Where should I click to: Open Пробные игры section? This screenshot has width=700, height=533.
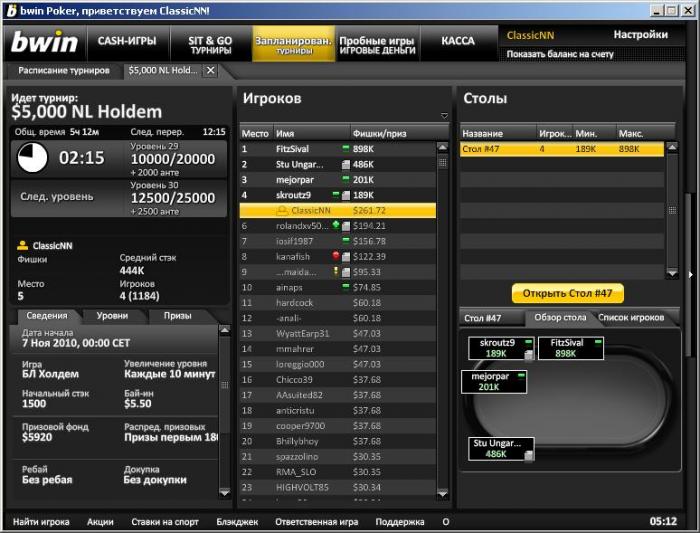click(x=377, y=45)
